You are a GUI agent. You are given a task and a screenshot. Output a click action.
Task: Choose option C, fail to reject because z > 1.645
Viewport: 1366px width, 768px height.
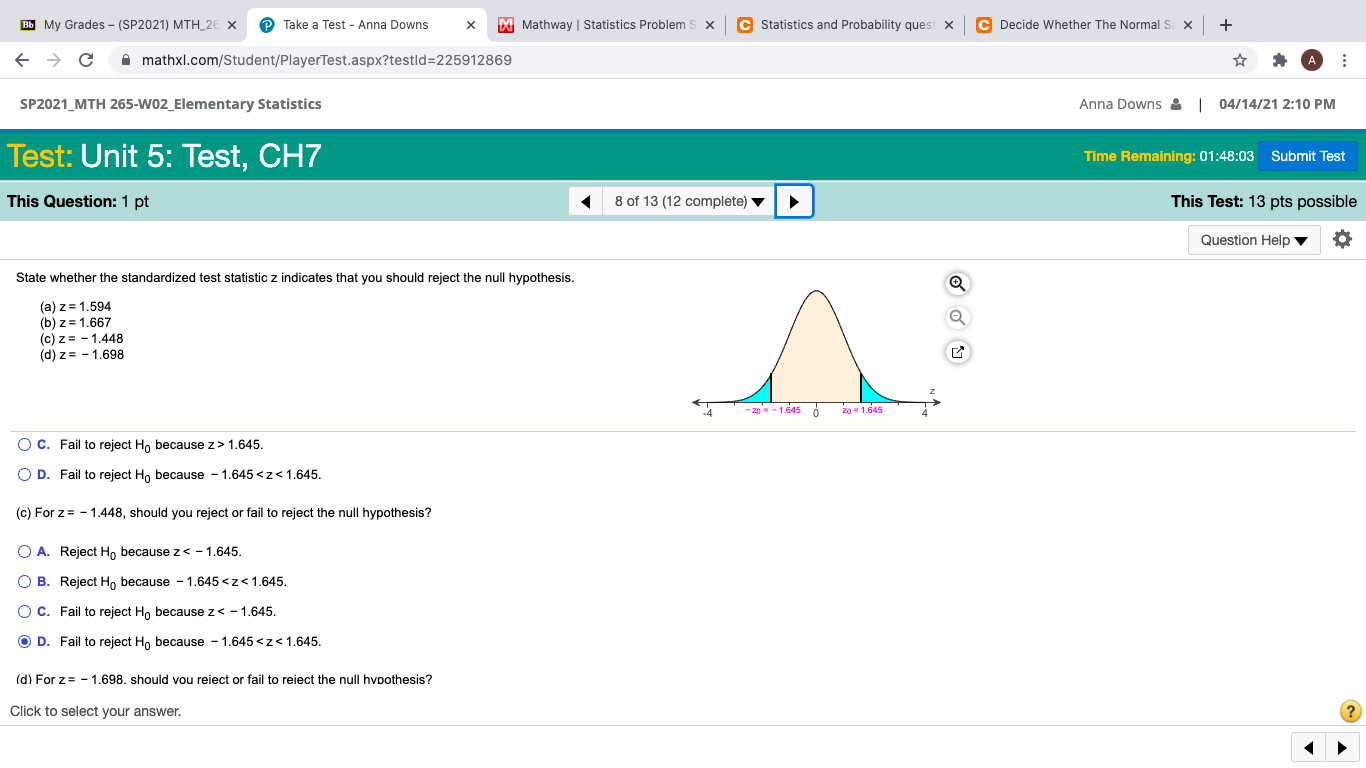tap(24, 444)
